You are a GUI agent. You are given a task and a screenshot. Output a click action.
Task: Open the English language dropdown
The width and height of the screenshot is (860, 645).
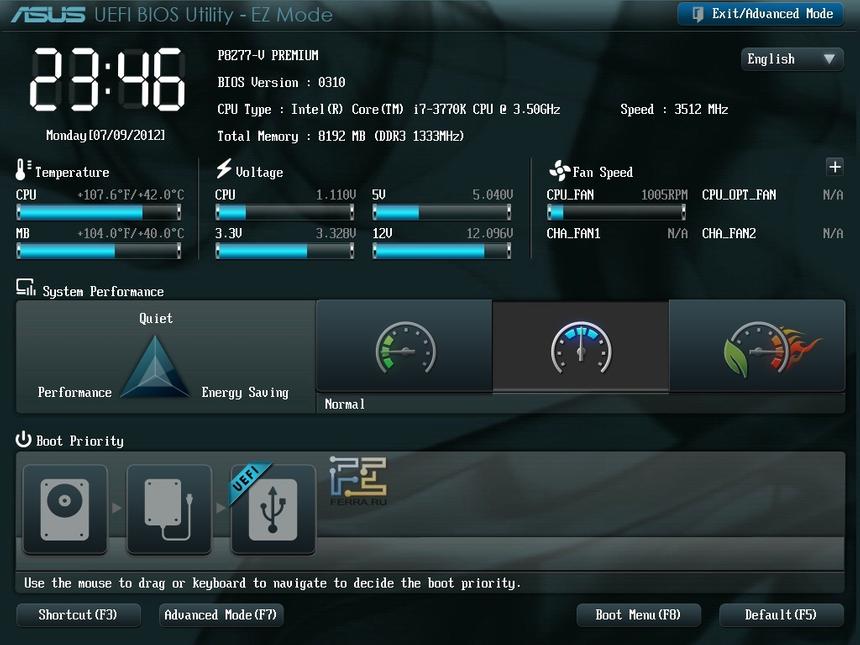[792, 59]
